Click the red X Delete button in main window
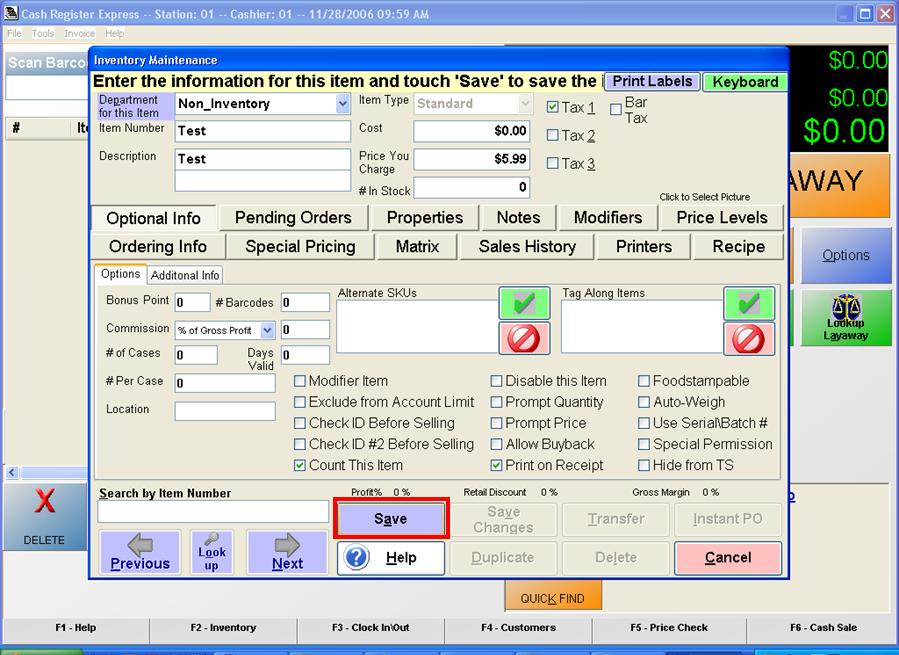 45,516
